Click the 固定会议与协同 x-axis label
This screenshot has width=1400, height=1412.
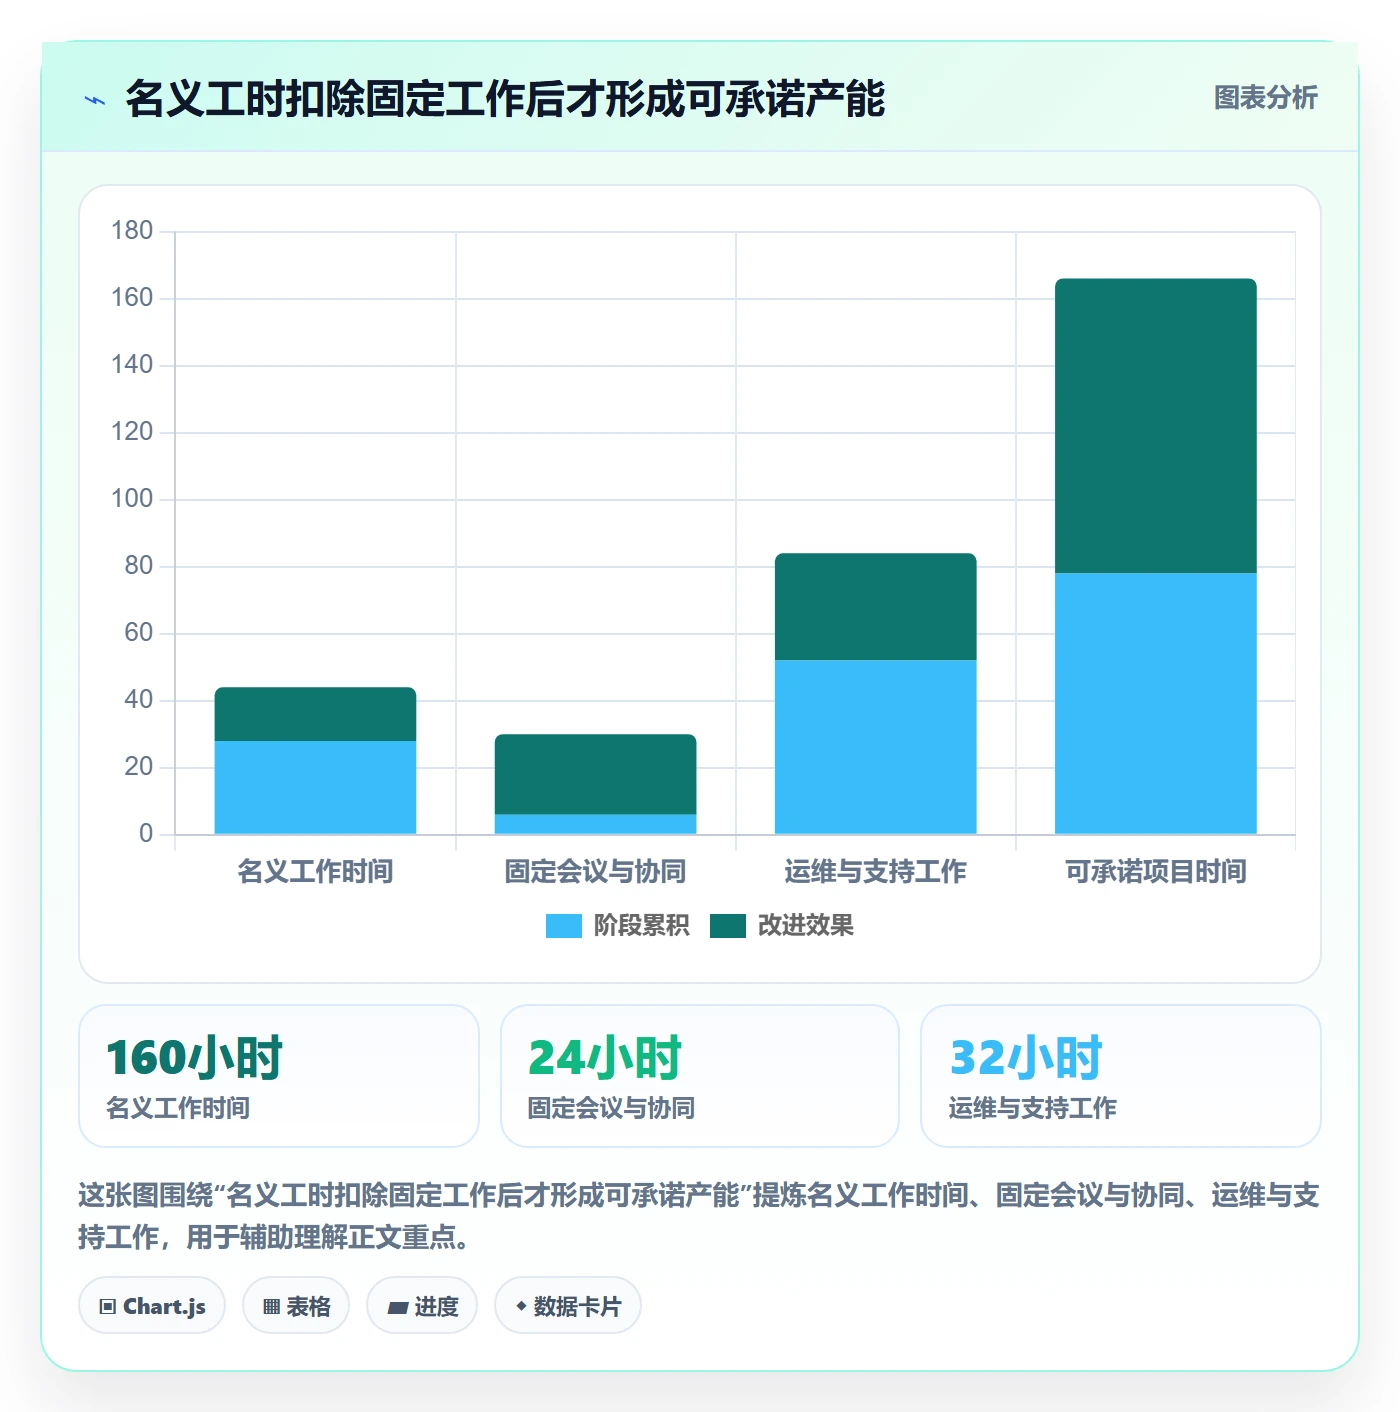[x=596, y=871]
